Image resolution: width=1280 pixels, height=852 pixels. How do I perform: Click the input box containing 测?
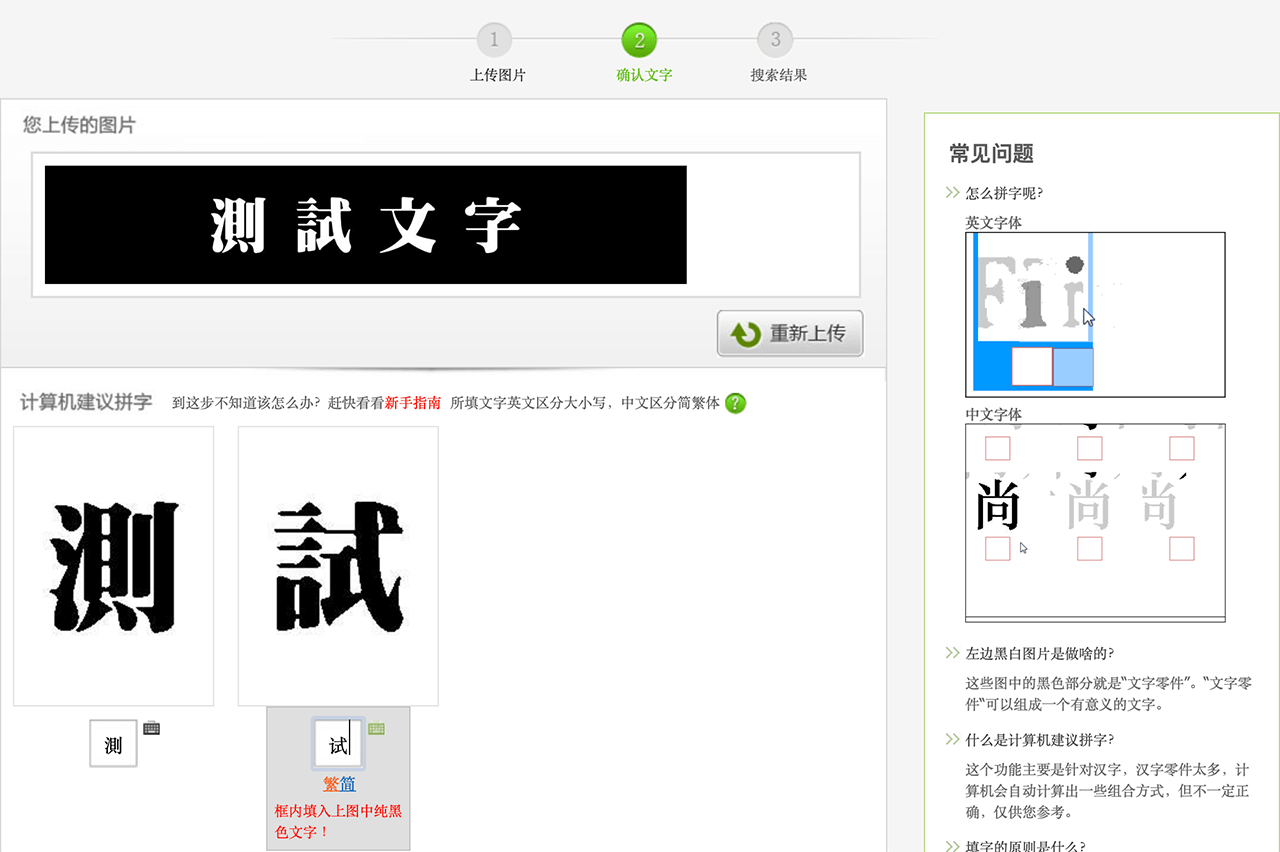pyautogui.click(x=113, y=744)
